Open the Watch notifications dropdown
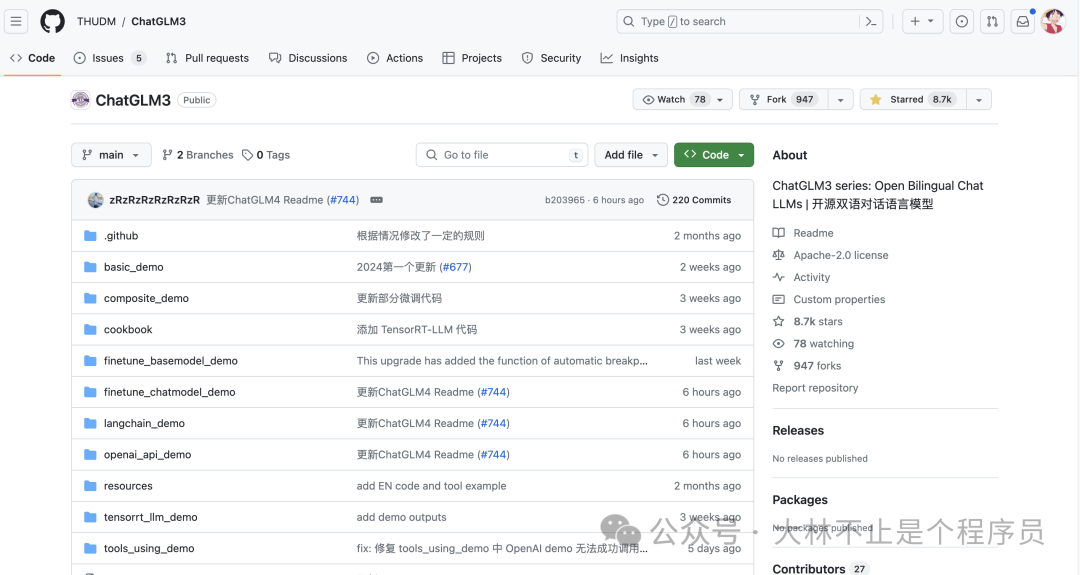Viewport: 1080px width, 575px height. [675, 100]
